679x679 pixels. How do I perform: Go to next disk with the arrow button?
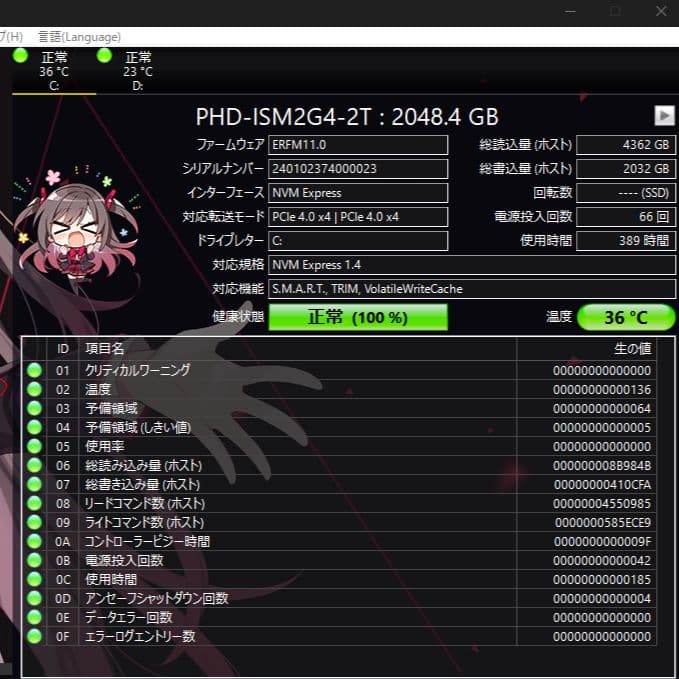tap(664, 116)
